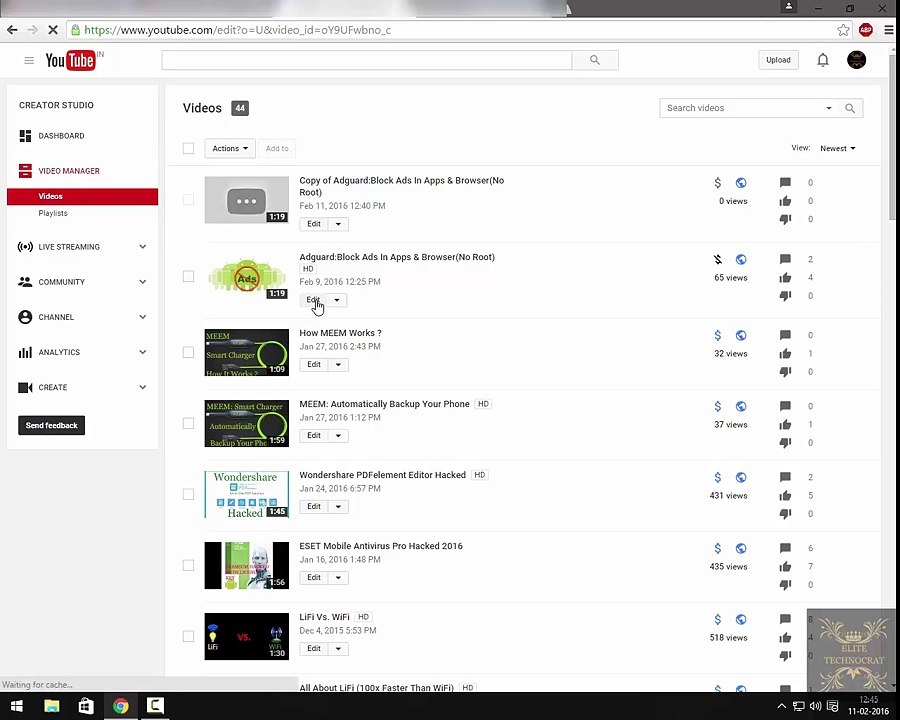Viewport: 900px width, 720px height.
Task: Click the likes thumb-up icon for Wondershare video
Action: tap(785, 496)
